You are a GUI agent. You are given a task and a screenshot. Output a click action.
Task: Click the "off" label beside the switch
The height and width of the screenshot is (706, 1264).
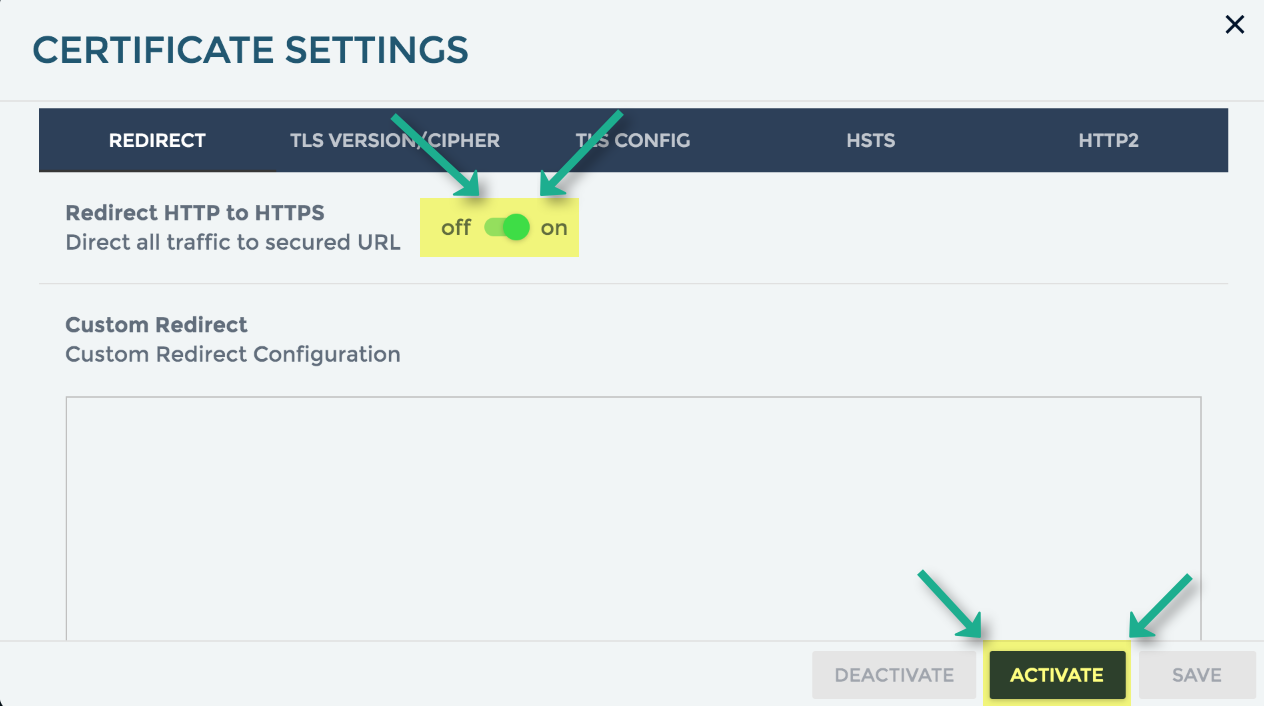coord(456,228)
